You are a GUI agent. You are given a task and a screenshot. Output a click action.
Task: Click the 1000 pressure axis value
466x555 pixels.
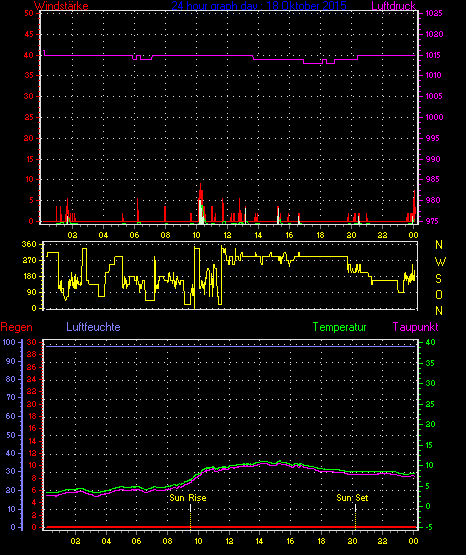pyautogui.click(x=434, y=117)
